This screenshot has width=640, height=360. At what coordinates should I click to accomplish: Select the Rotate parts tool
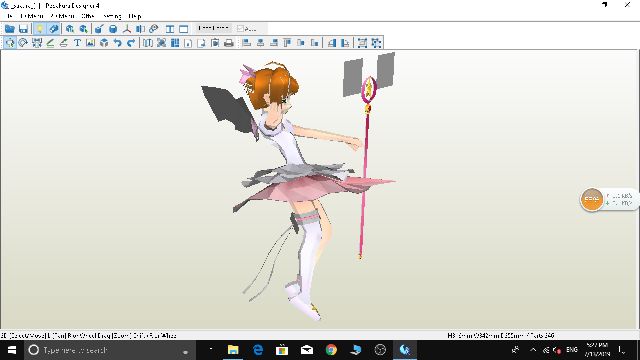(x=23, y=42)
